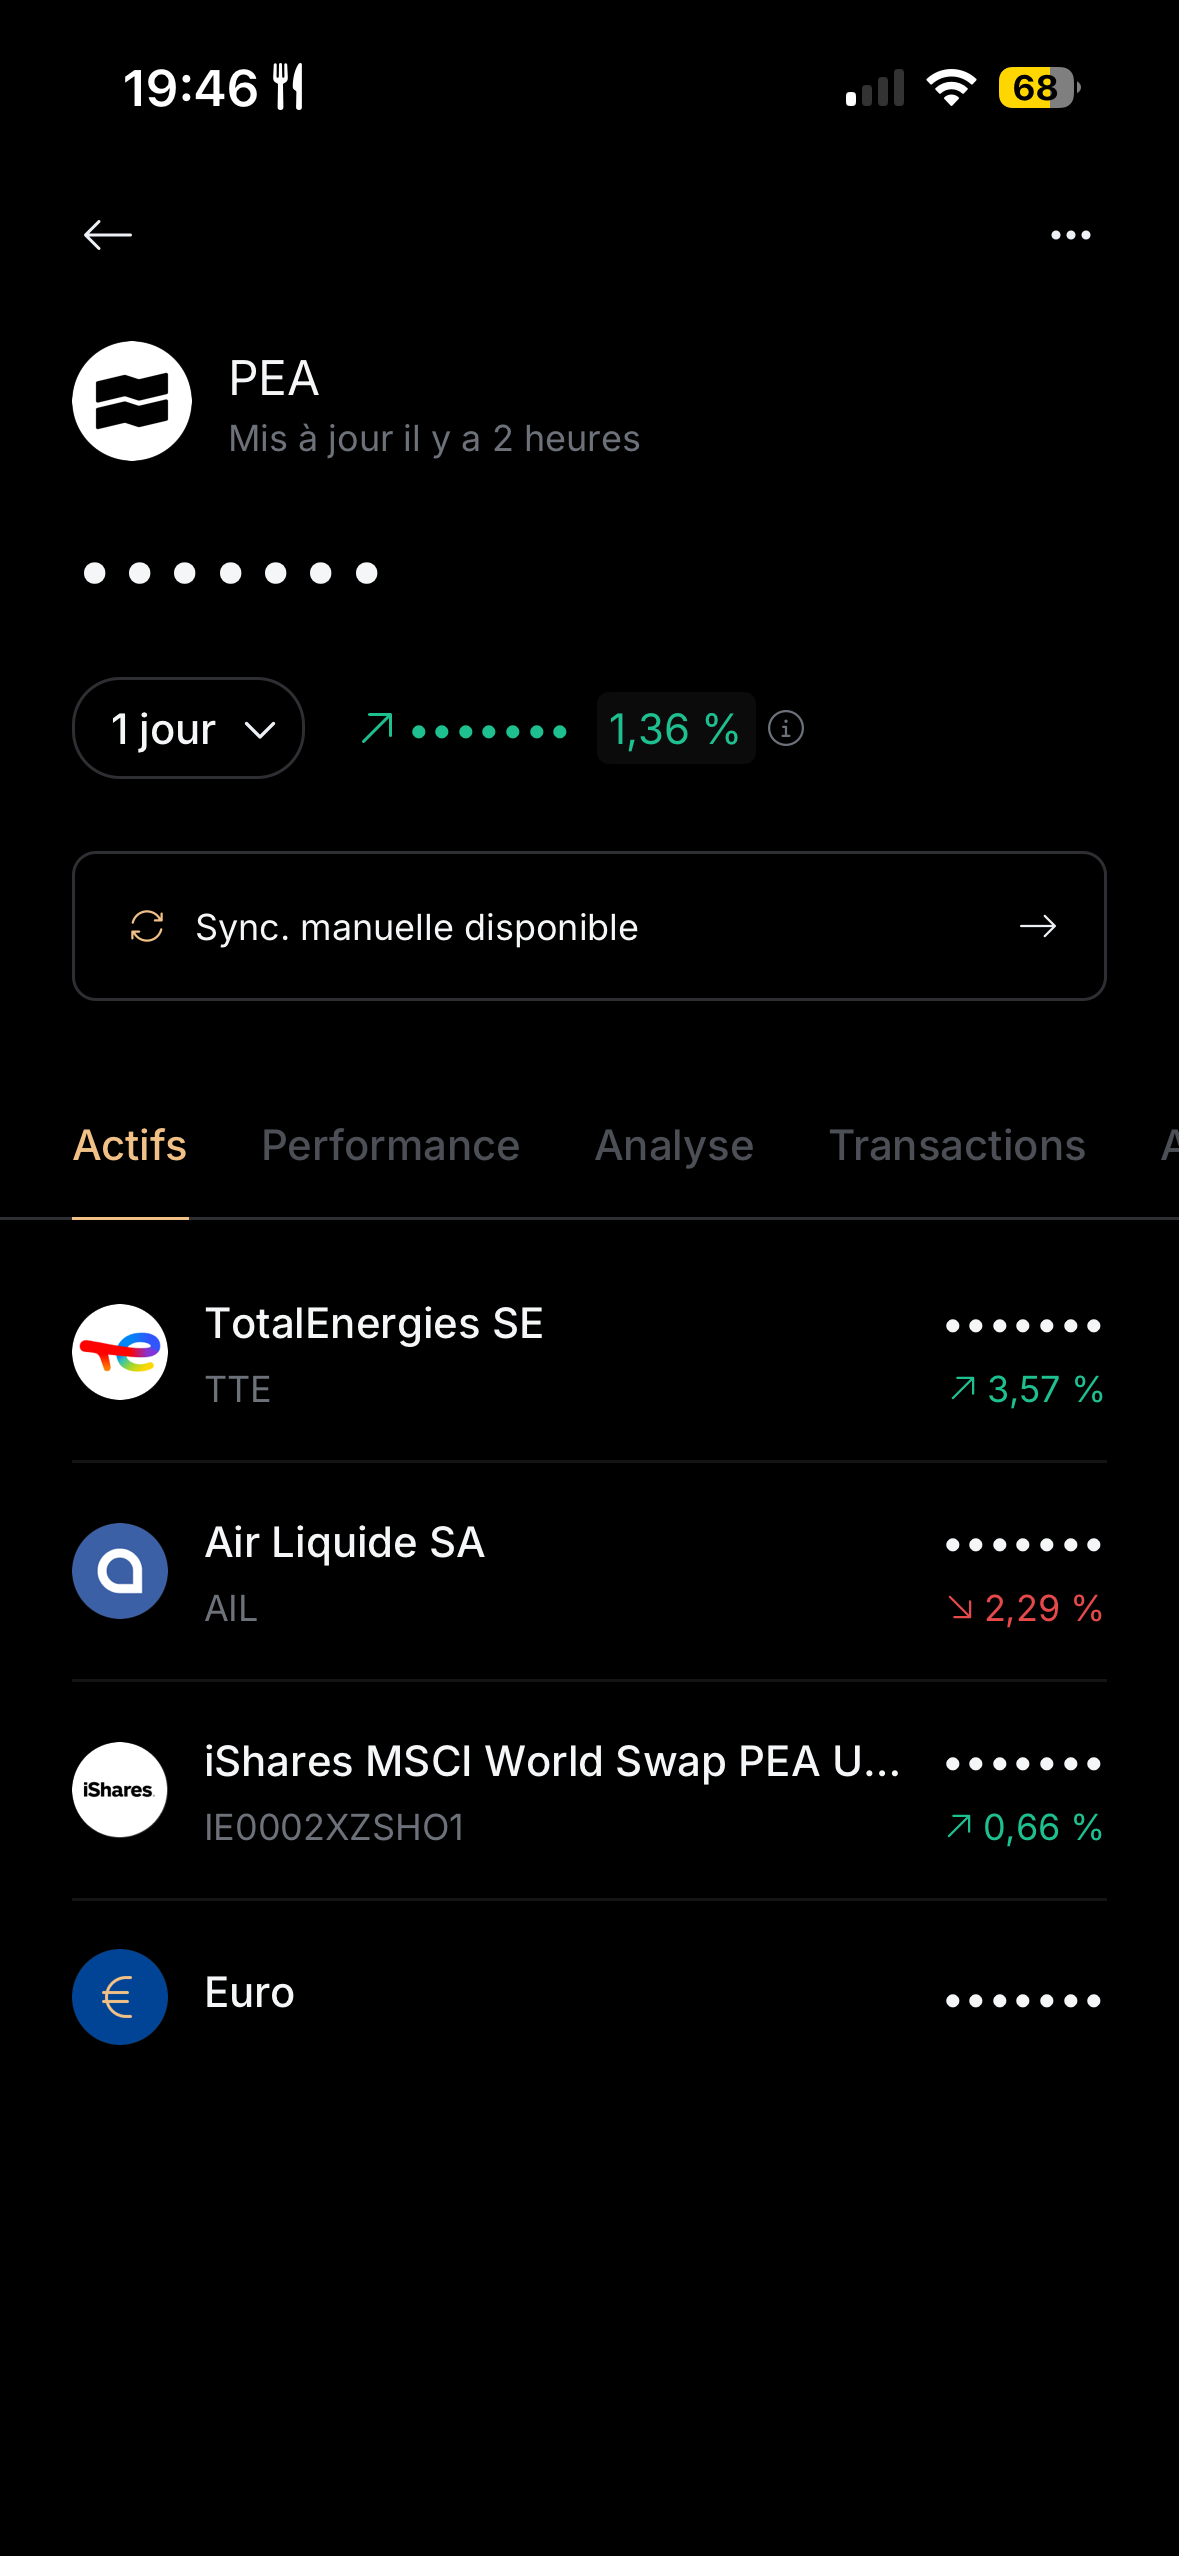Switch to the Performance tab
Viewport: 1179px width, 2556px height.
(390, 1146)
